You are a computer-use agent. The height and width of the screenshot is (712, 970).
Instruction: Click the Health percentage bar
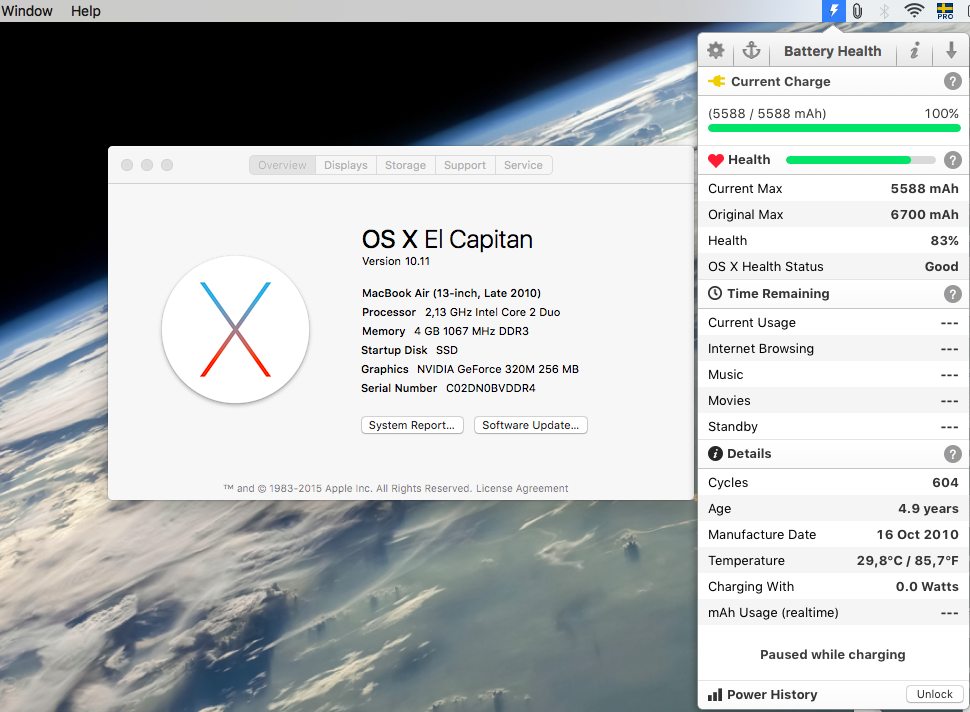(861, 160)
